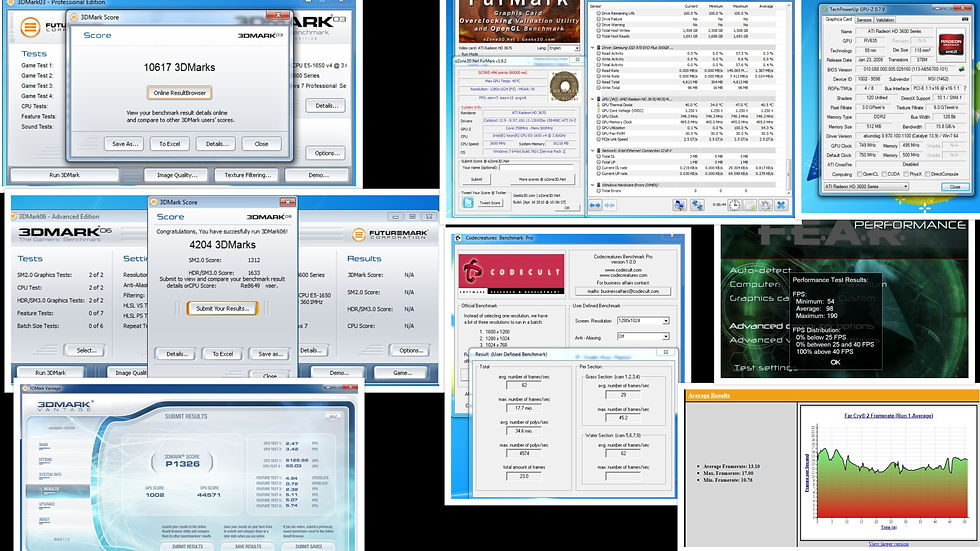Open System Info in 3DMark Vantage sidebar
The height and width of the screenshot is (551, 980).
pos(50,475)
